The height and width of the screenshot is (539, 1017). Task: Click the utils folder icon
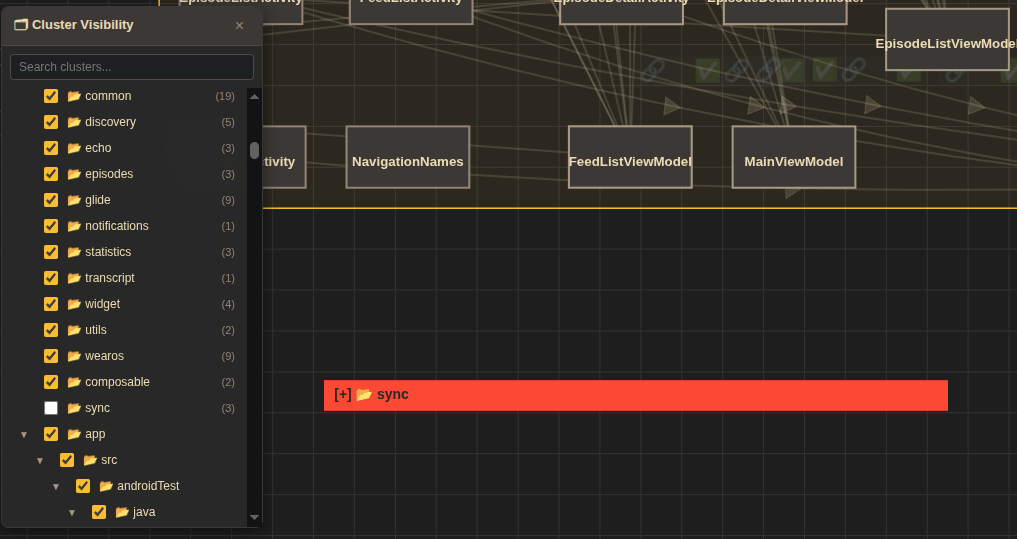coord(74,329)
